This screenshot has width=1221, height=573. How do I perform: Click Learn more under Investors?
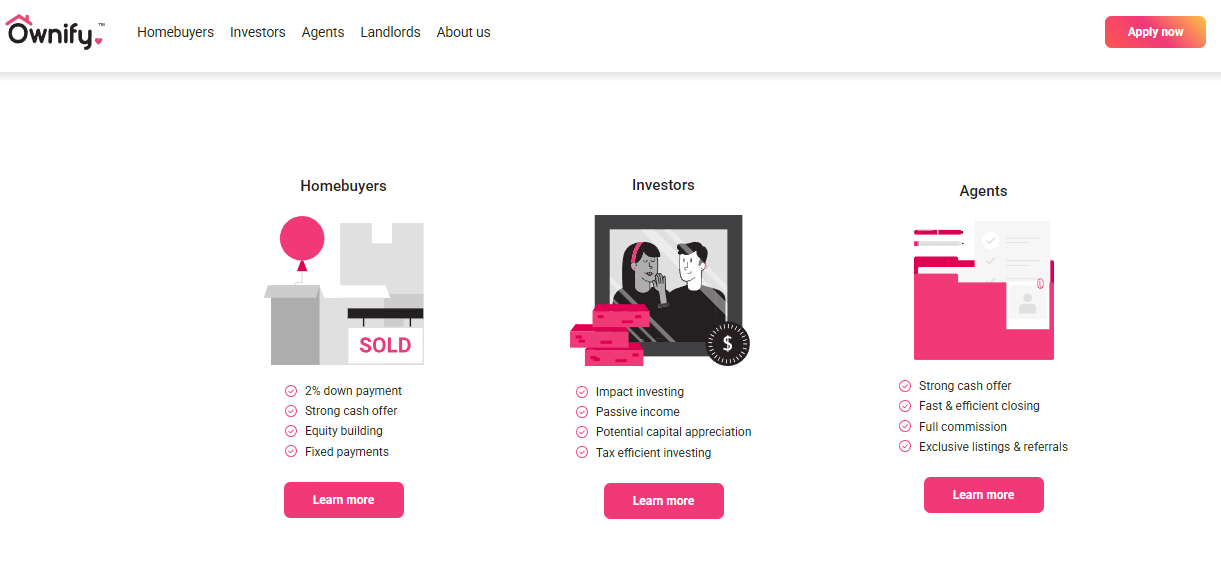click(663, 501)
